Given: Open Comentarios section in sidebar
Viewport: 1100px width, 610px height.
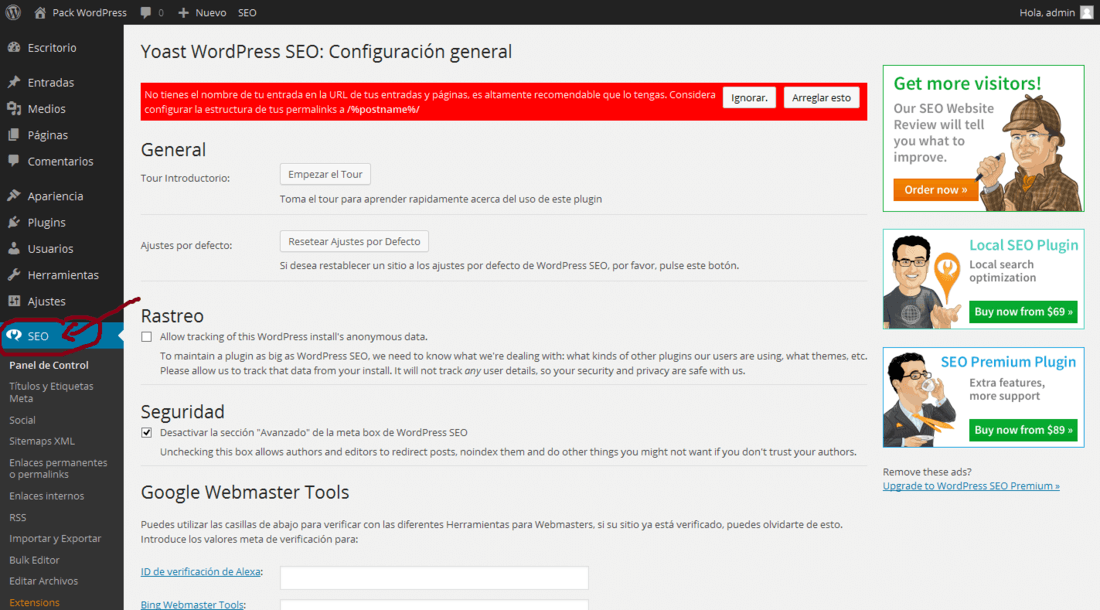Looking at the screenshot, I should [x=60, y=161].
